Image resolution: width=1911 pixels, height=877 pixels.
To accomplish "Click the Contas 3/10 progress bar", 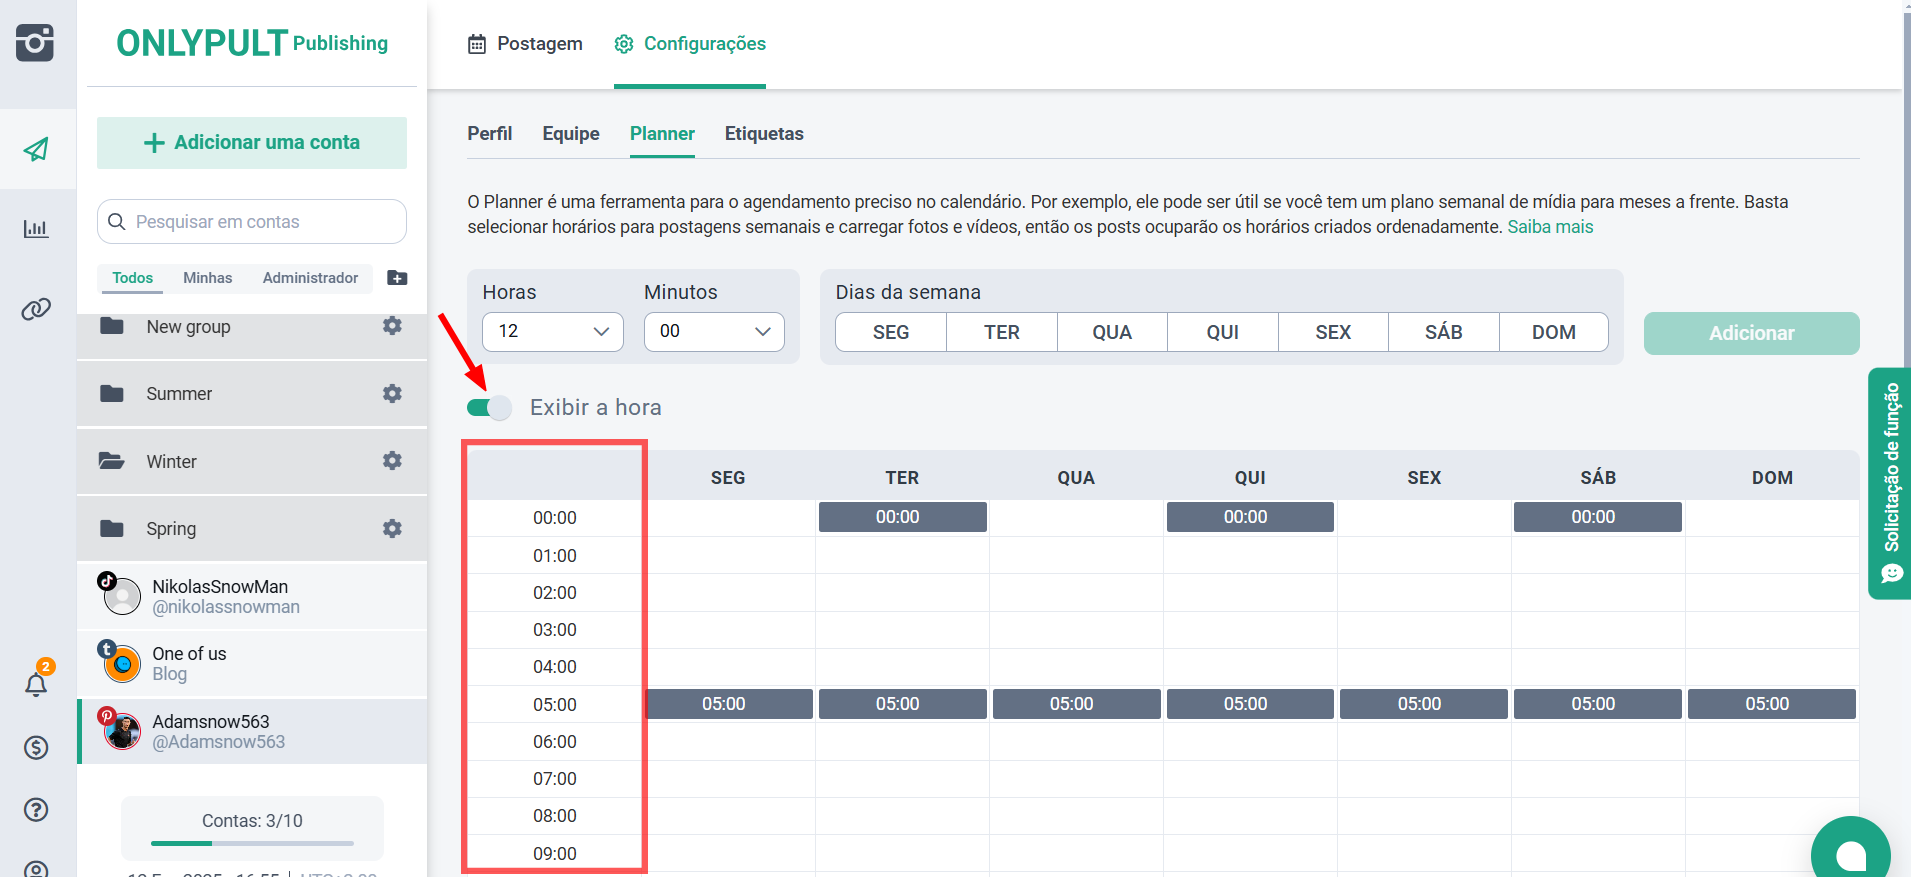I will (252, 843).
